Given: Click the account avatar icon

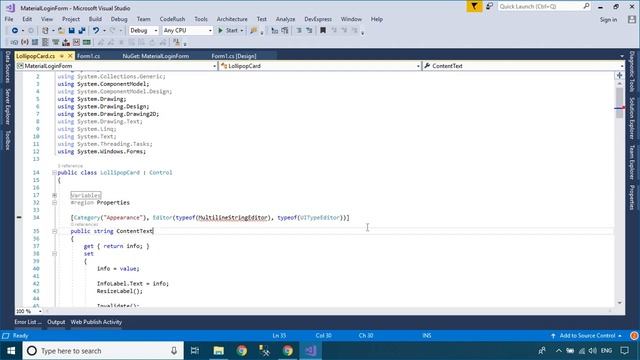Looking at the screenshot, I should [x=632, y=19].
